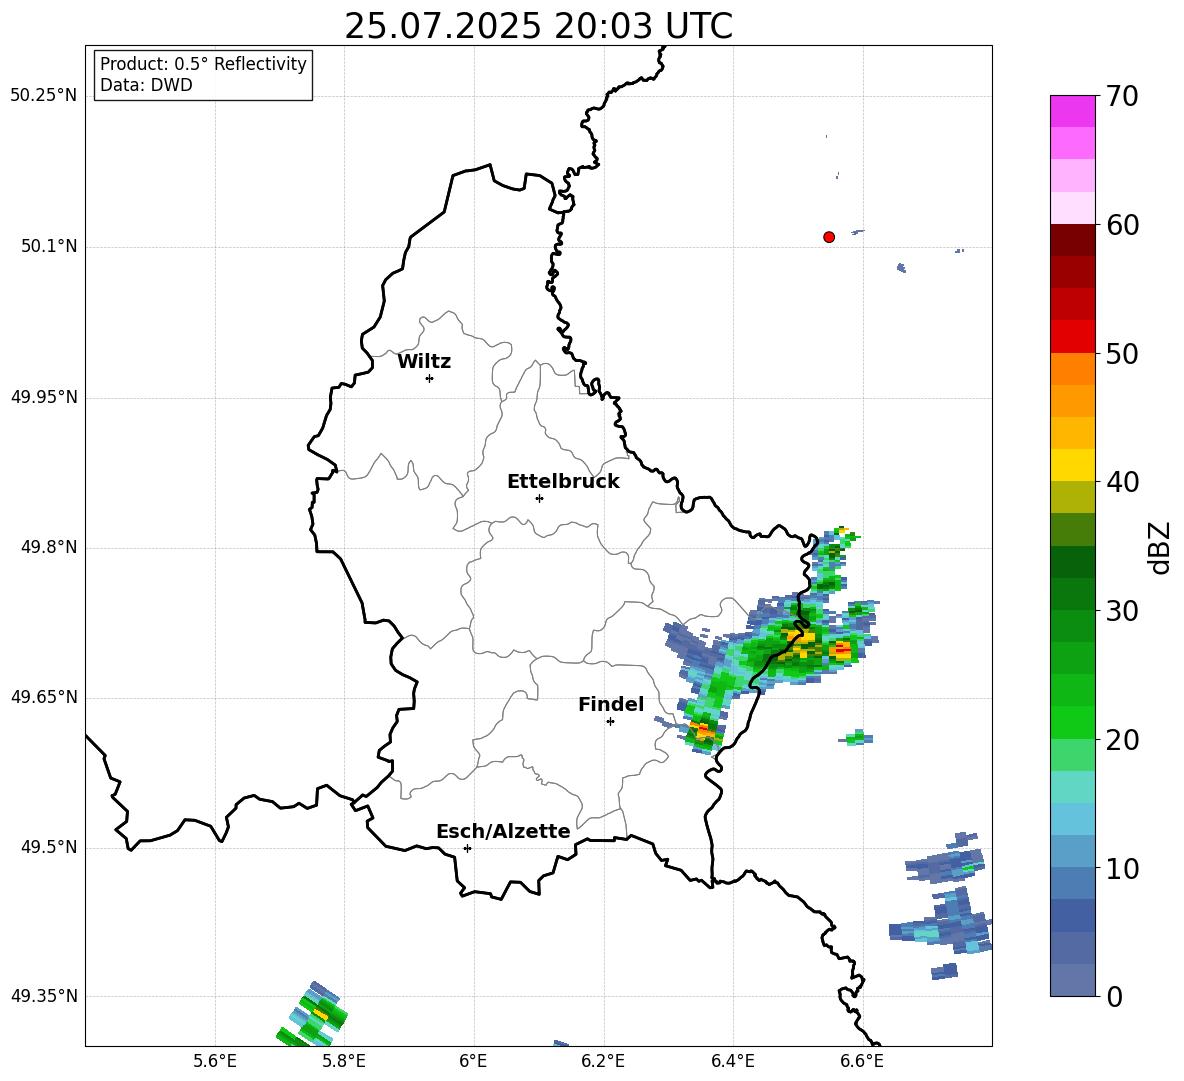The height and width of the screenshot is (1081, 1184).
Task: Pick the magenta swatch at colorbar top
Action: pyautogui.click(x=1072, y=111)
